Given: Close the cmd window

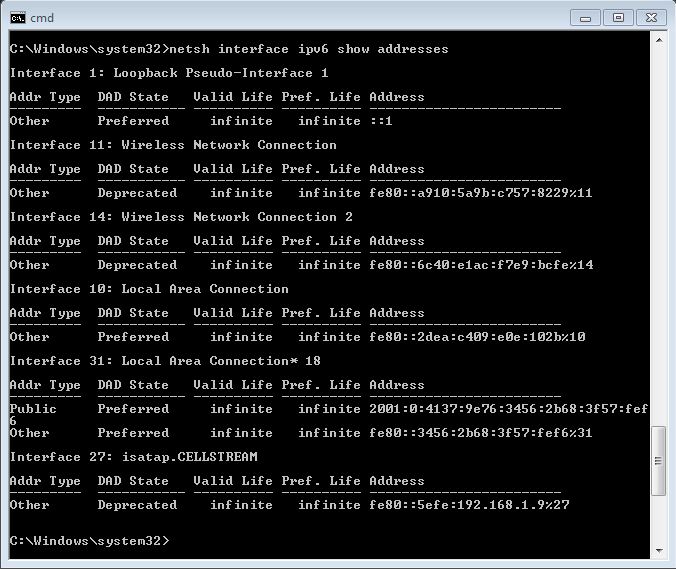Looking at the screenshot, I should 651,17.
